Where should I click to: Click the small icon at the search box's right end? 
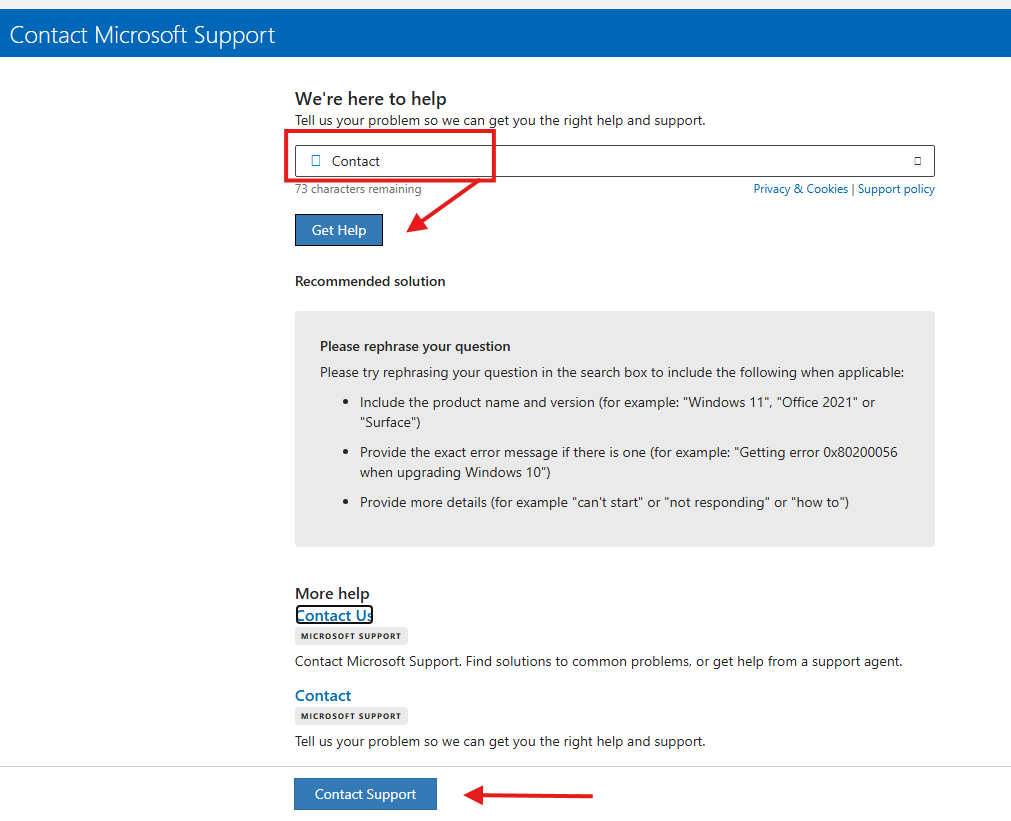[x=918, y=161]
